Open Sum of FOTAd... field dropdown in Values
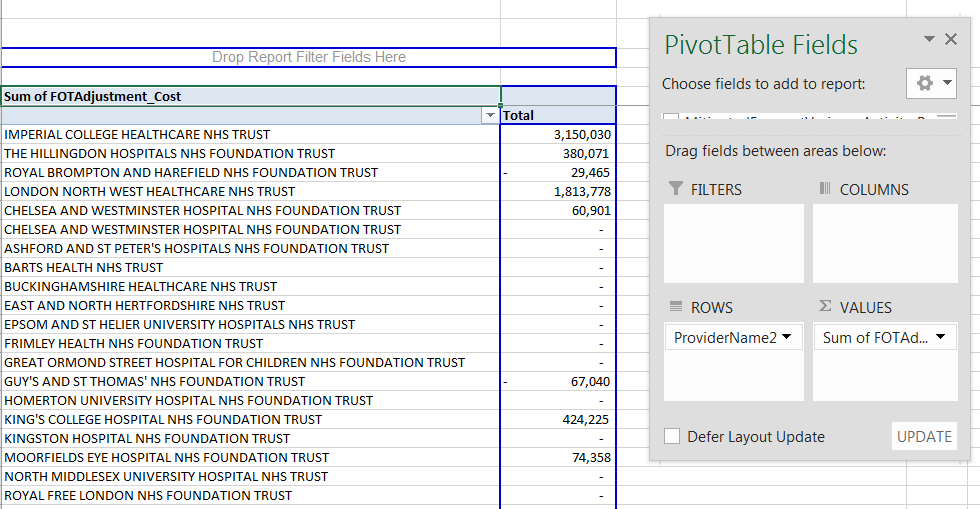 click(941, 337)
